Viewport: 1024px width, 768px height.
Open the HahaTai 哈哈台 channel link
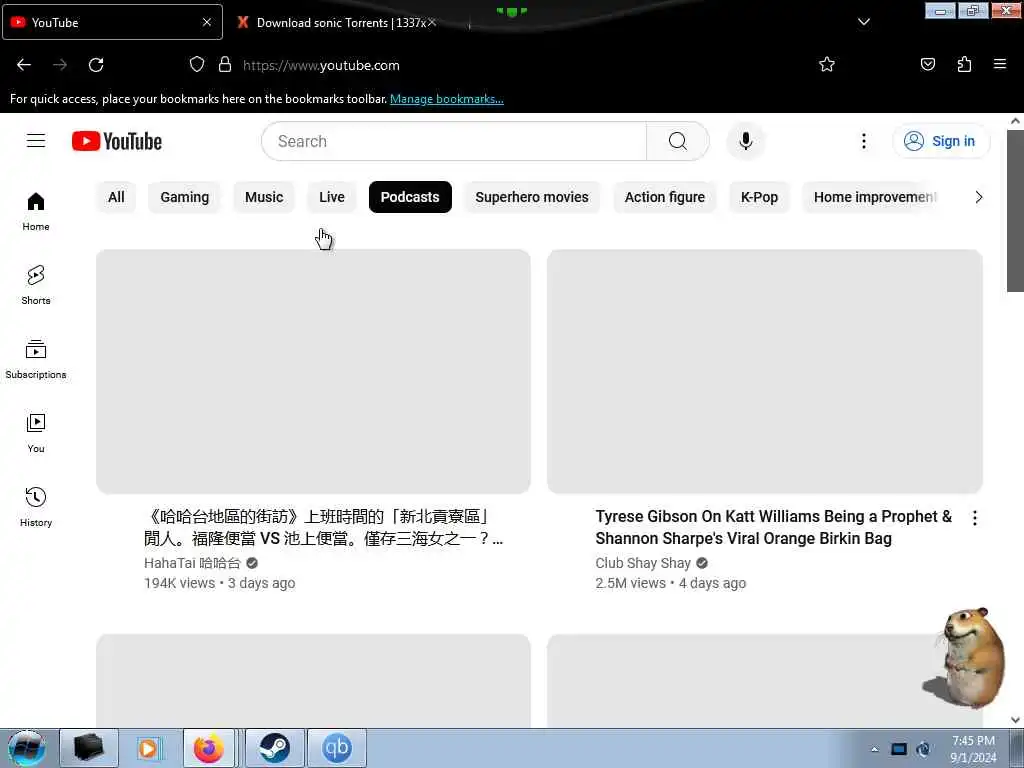[193, 563]
